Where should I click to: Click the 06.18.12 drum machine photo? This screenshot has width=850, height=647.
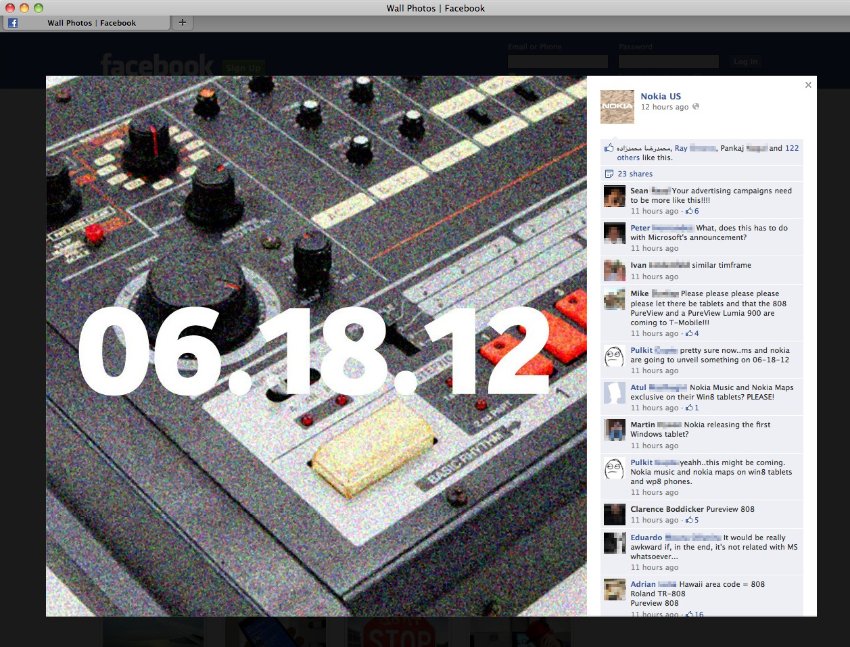pyautogui.click(x=316, y=346)
